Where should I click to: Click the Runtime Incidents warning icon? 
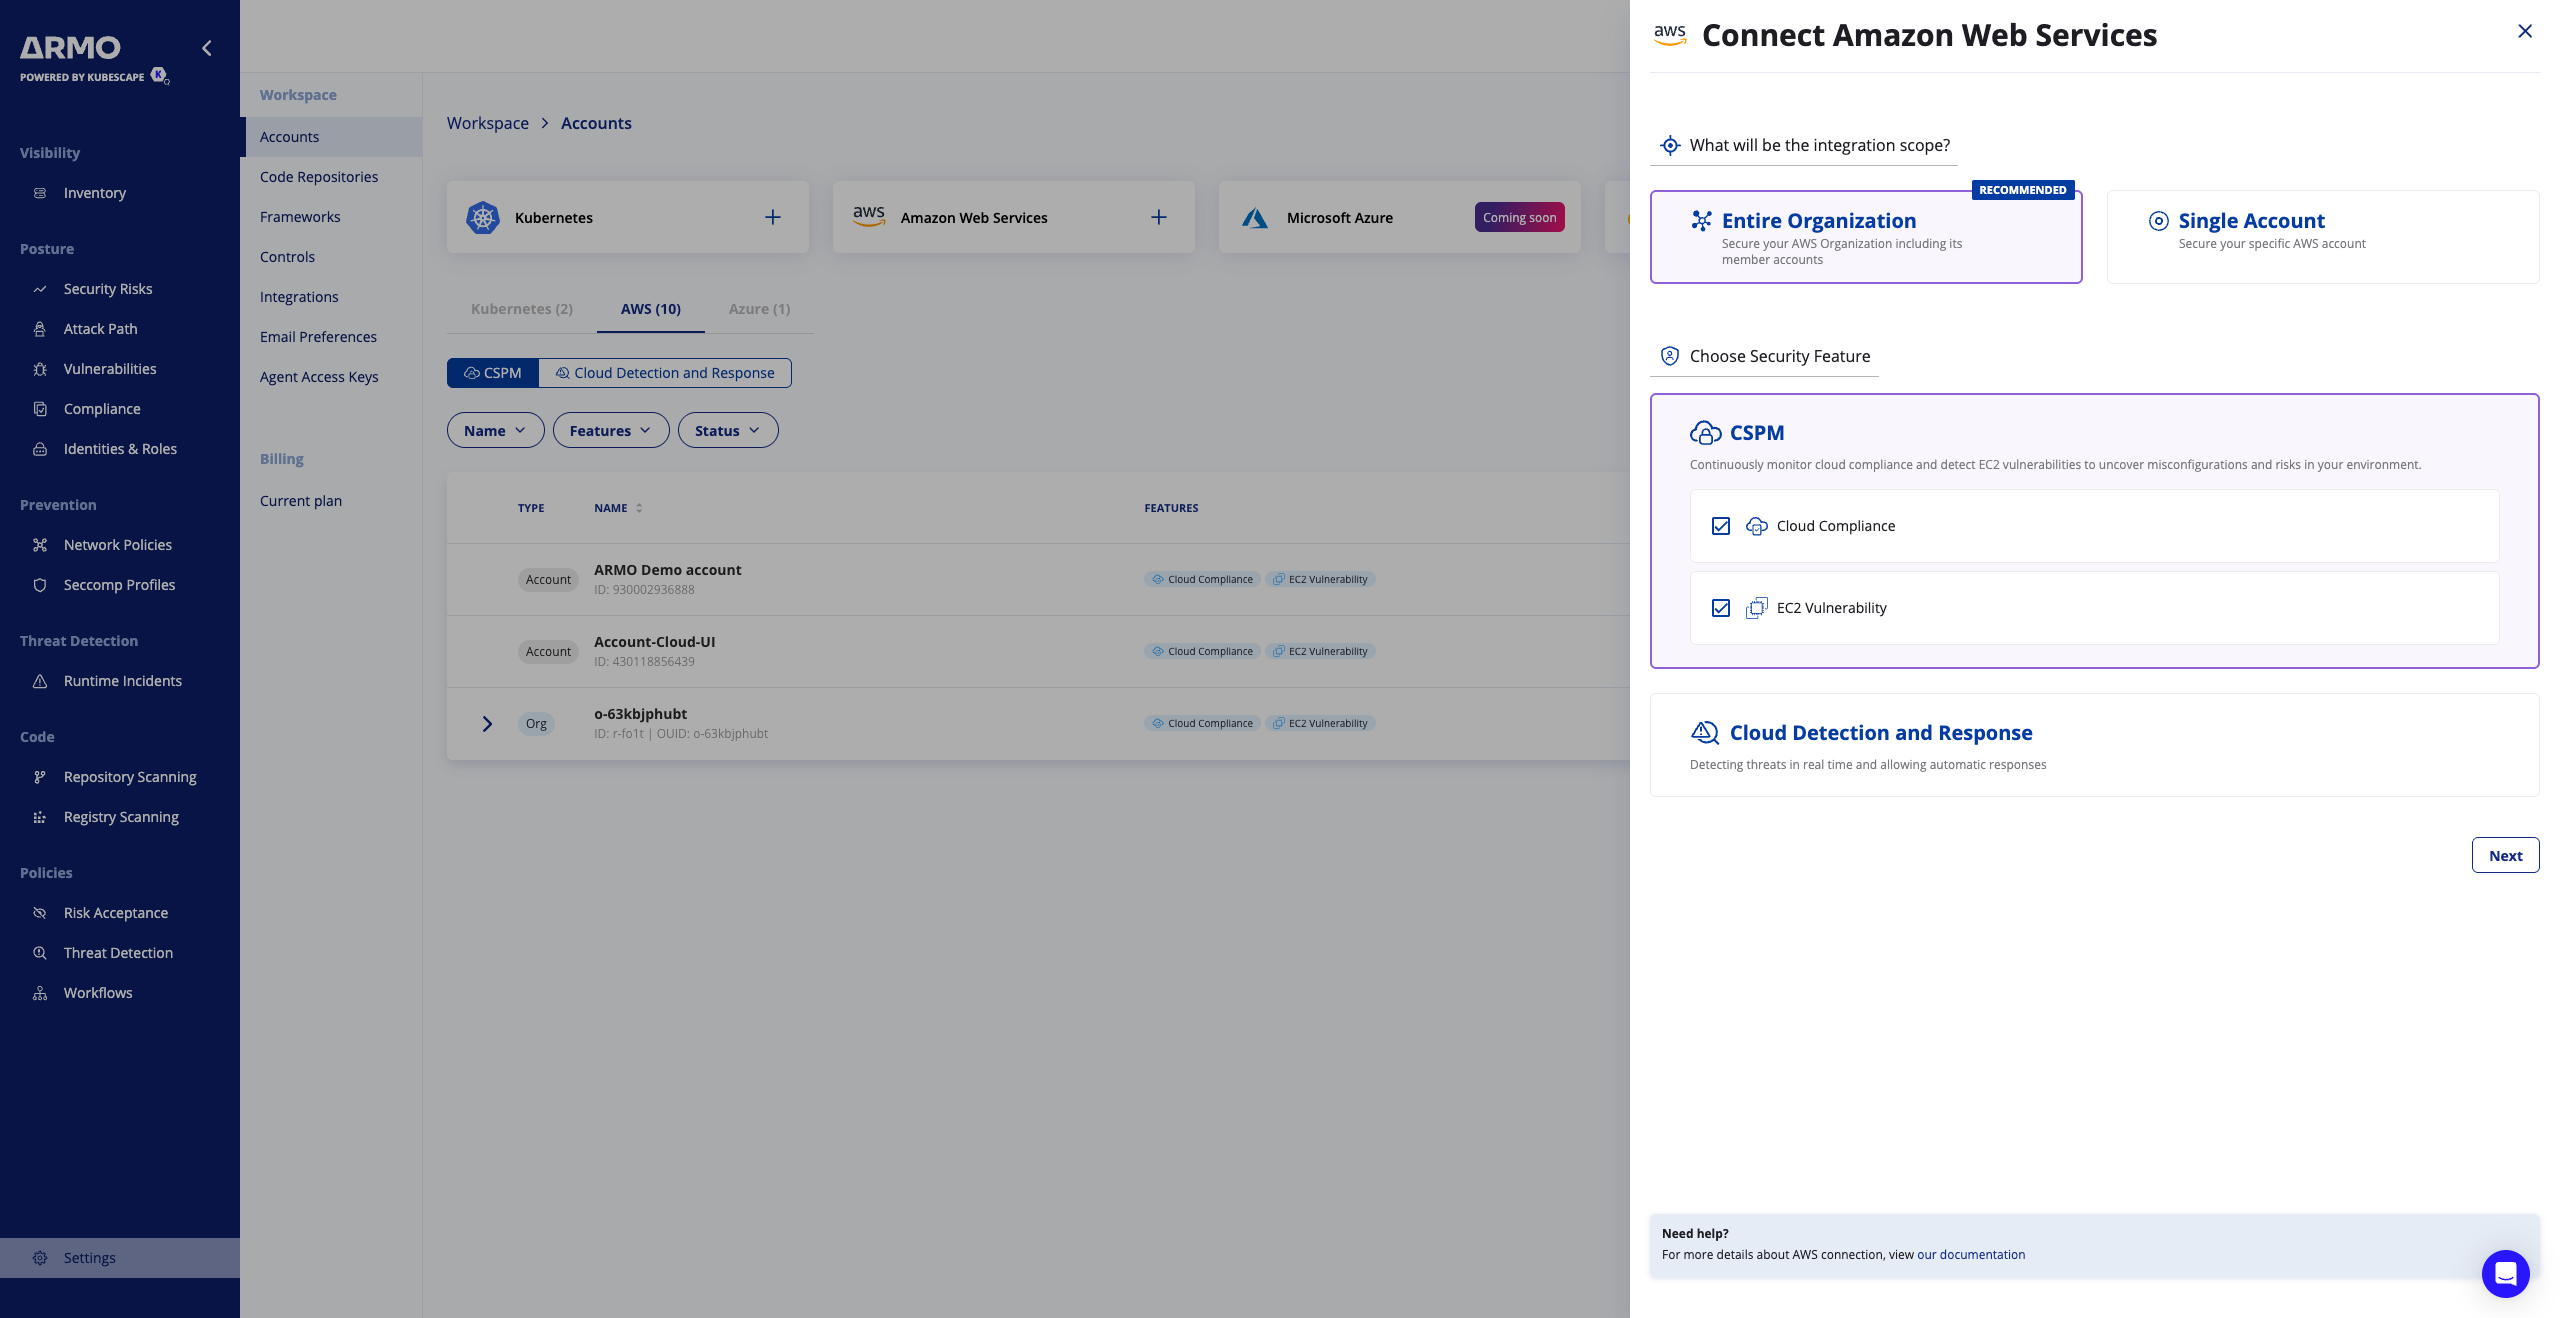(40, 681)
